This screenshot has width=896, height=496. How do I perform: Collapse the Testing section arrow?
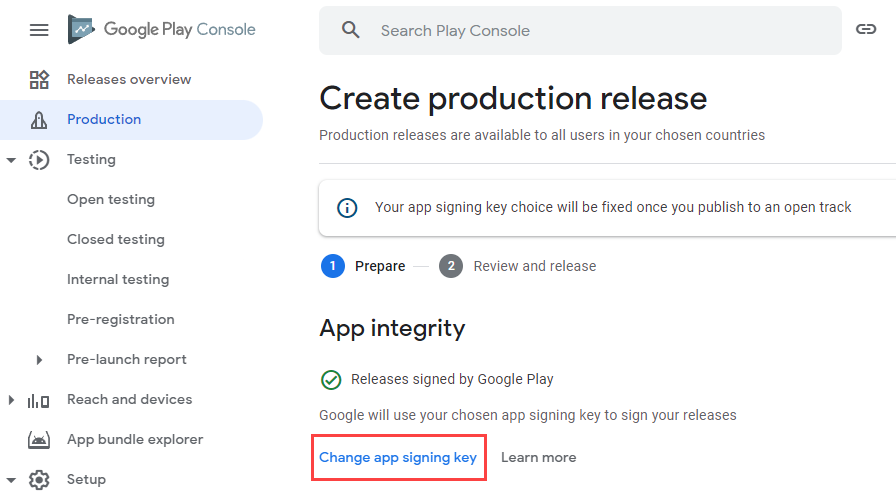(x=11, y=160)
